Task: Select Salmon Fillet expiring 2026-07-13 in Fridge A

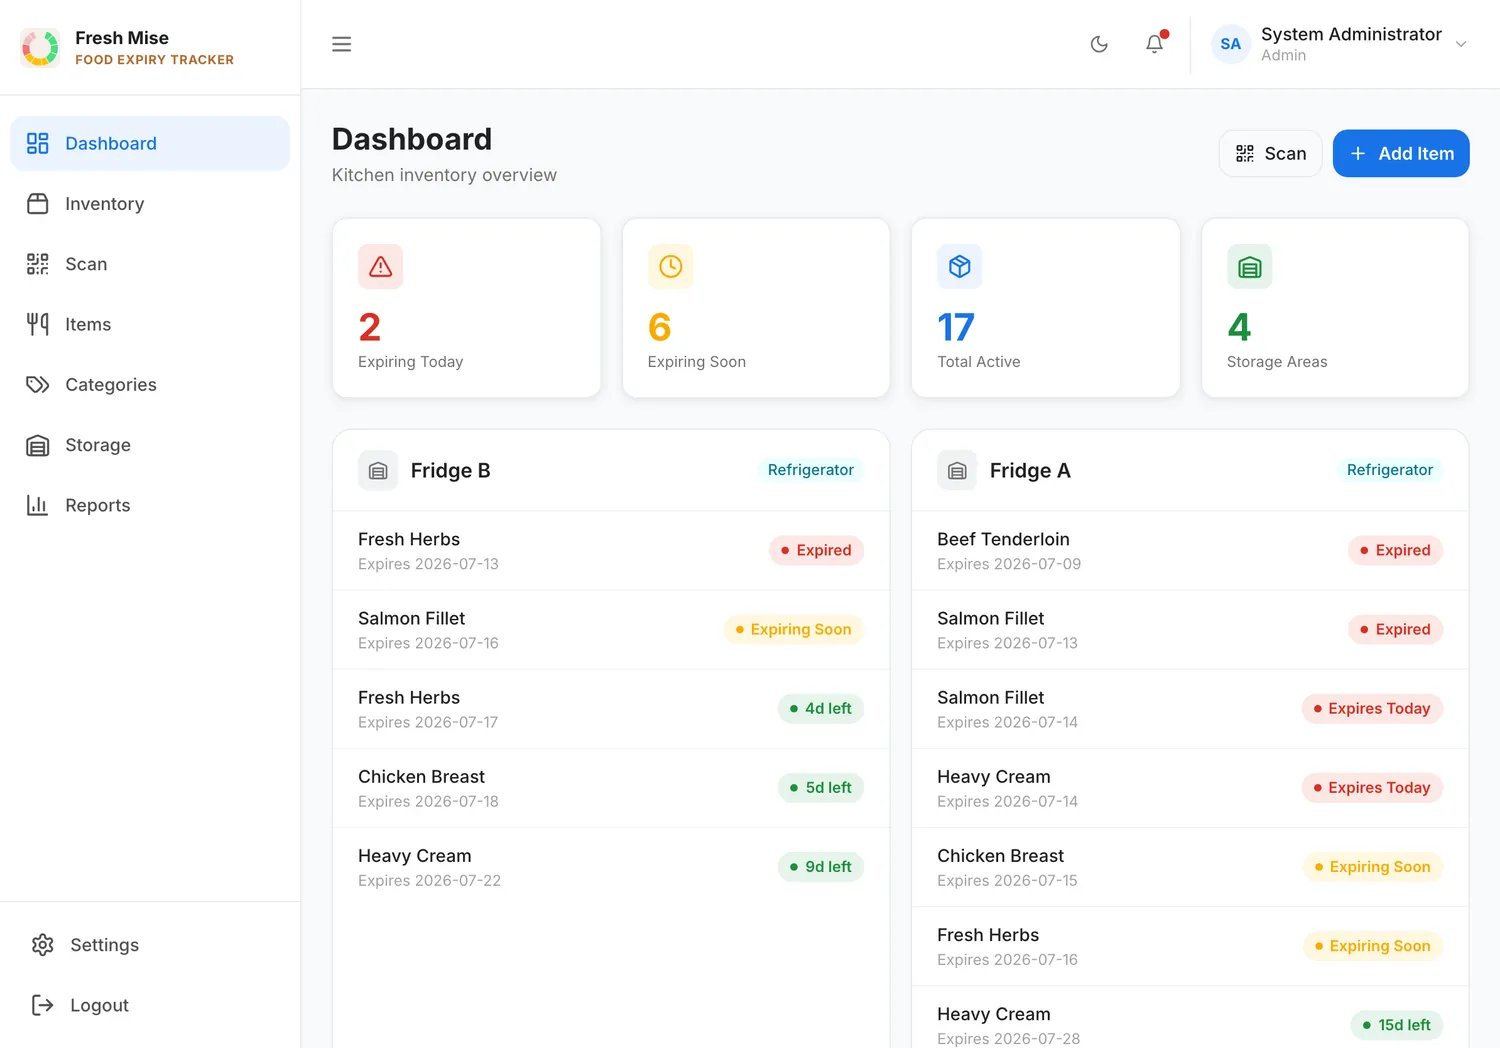Action: click(x=1190, y=630)
